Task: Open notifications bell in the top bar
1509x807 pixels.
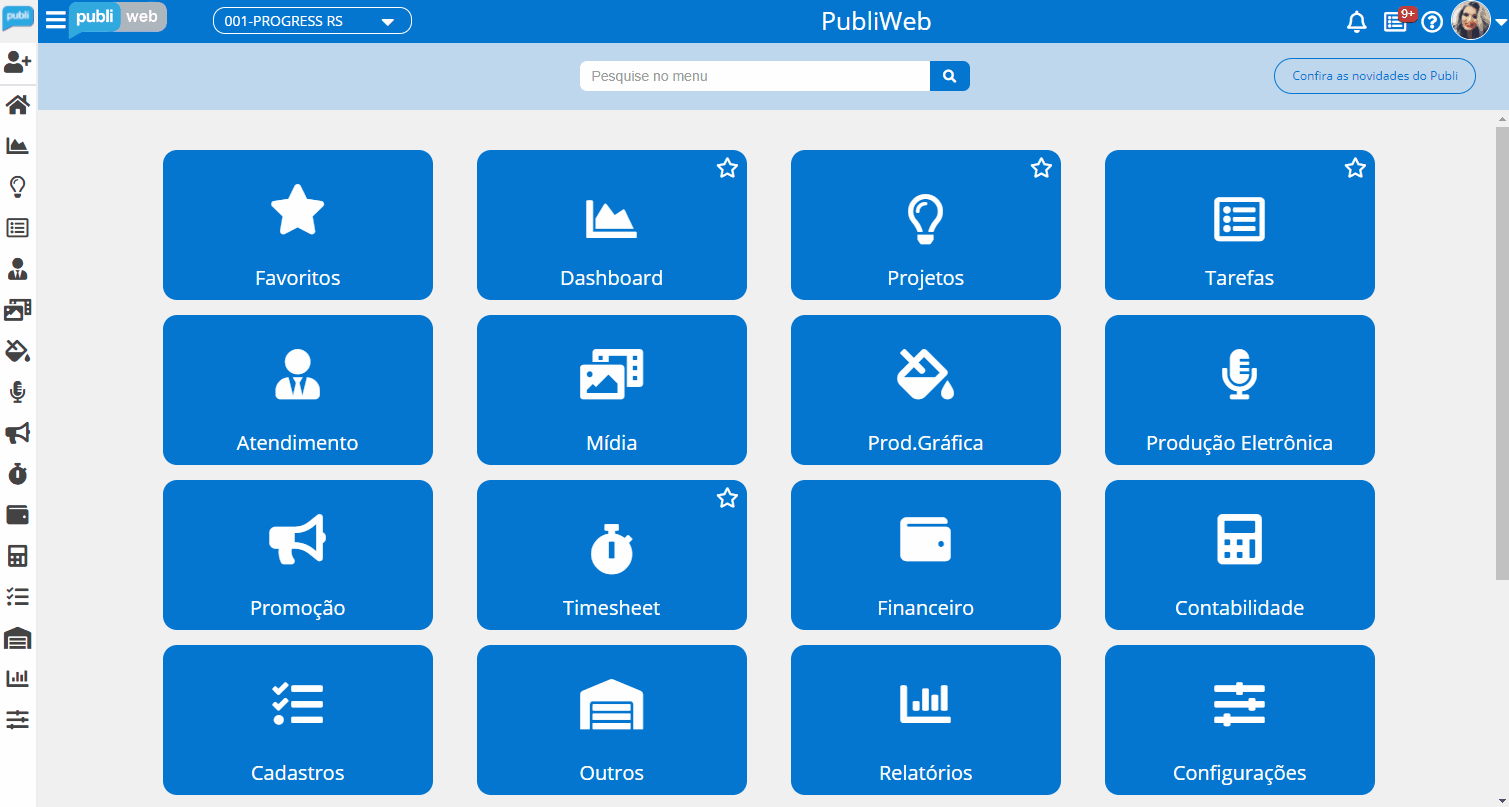Action: pyautogui.click(x=1357, y=22)
